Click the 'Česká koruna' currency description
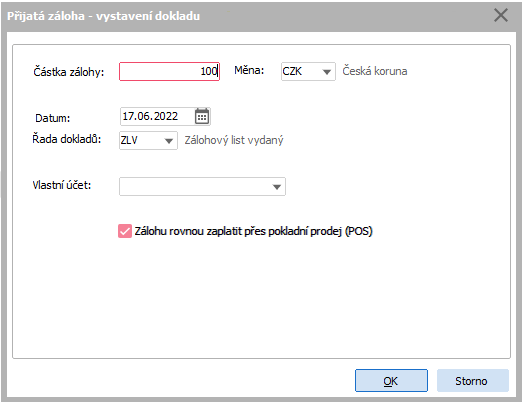The height and width of the screenshot is (402, 522). 375,71
